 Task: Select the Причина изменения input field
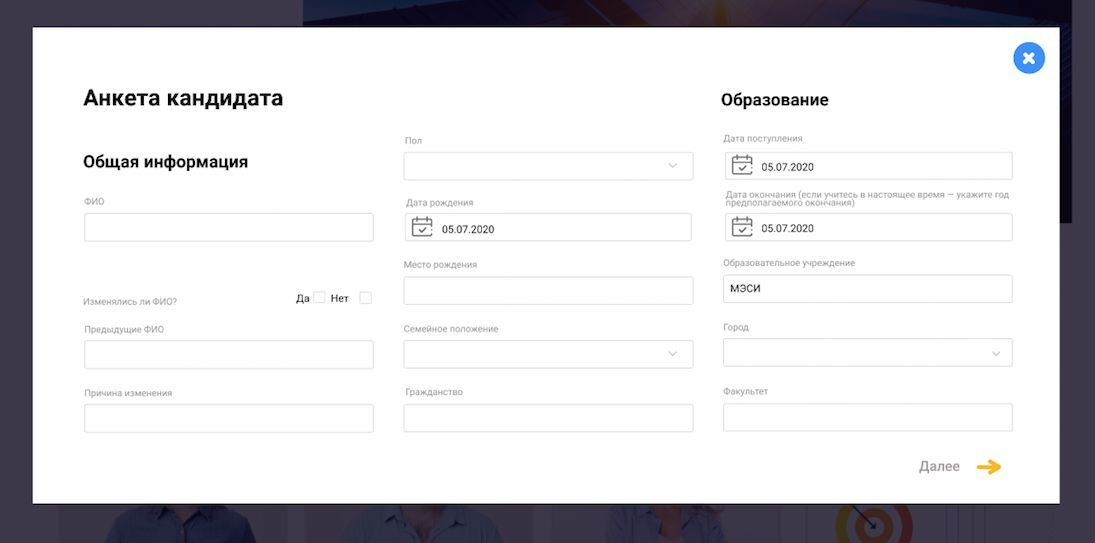[x=228, y=418]
